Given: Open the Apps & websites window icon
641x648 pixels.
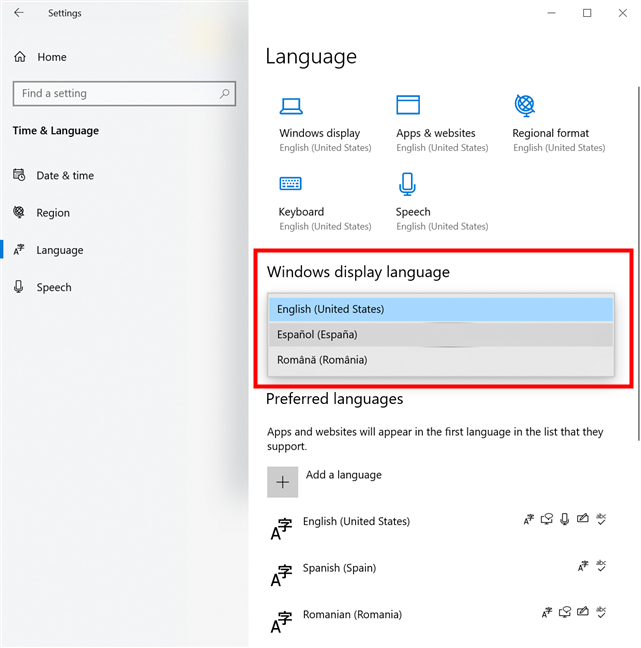Looking at the screenshot, I should (x=408, y=105).
